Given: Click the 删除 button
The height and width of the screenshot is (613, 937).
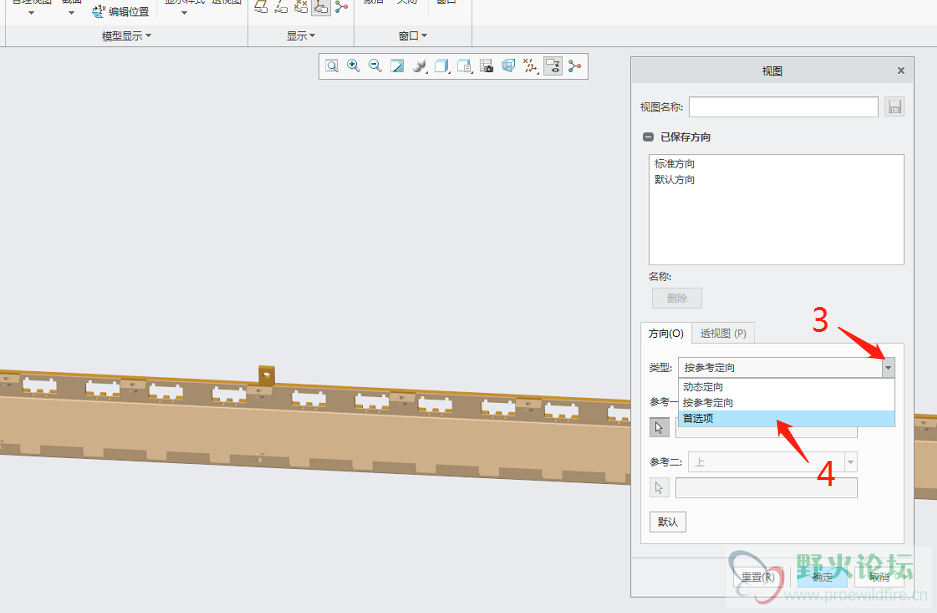Looking at the screenshot, I should [676, 298].
